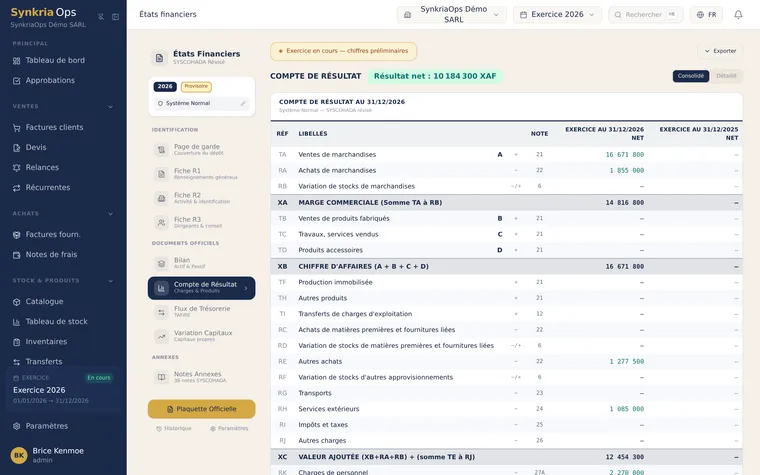Viewport: 760px width, 475px height.
Task: Click the Provisoire badge
Action: point(196,86)
